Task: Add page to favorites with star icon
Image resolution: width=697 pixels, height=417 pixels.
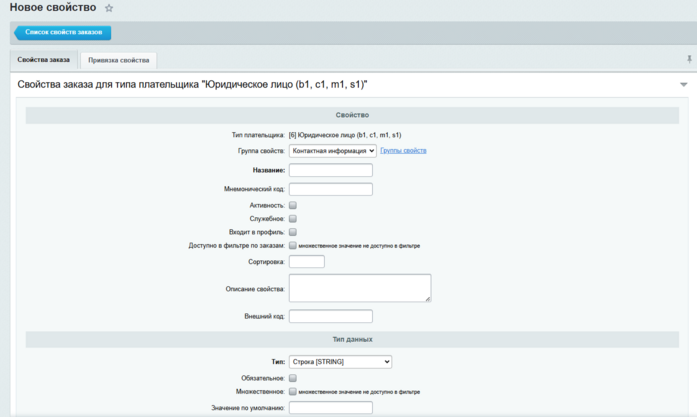Action: coord(109,8)
